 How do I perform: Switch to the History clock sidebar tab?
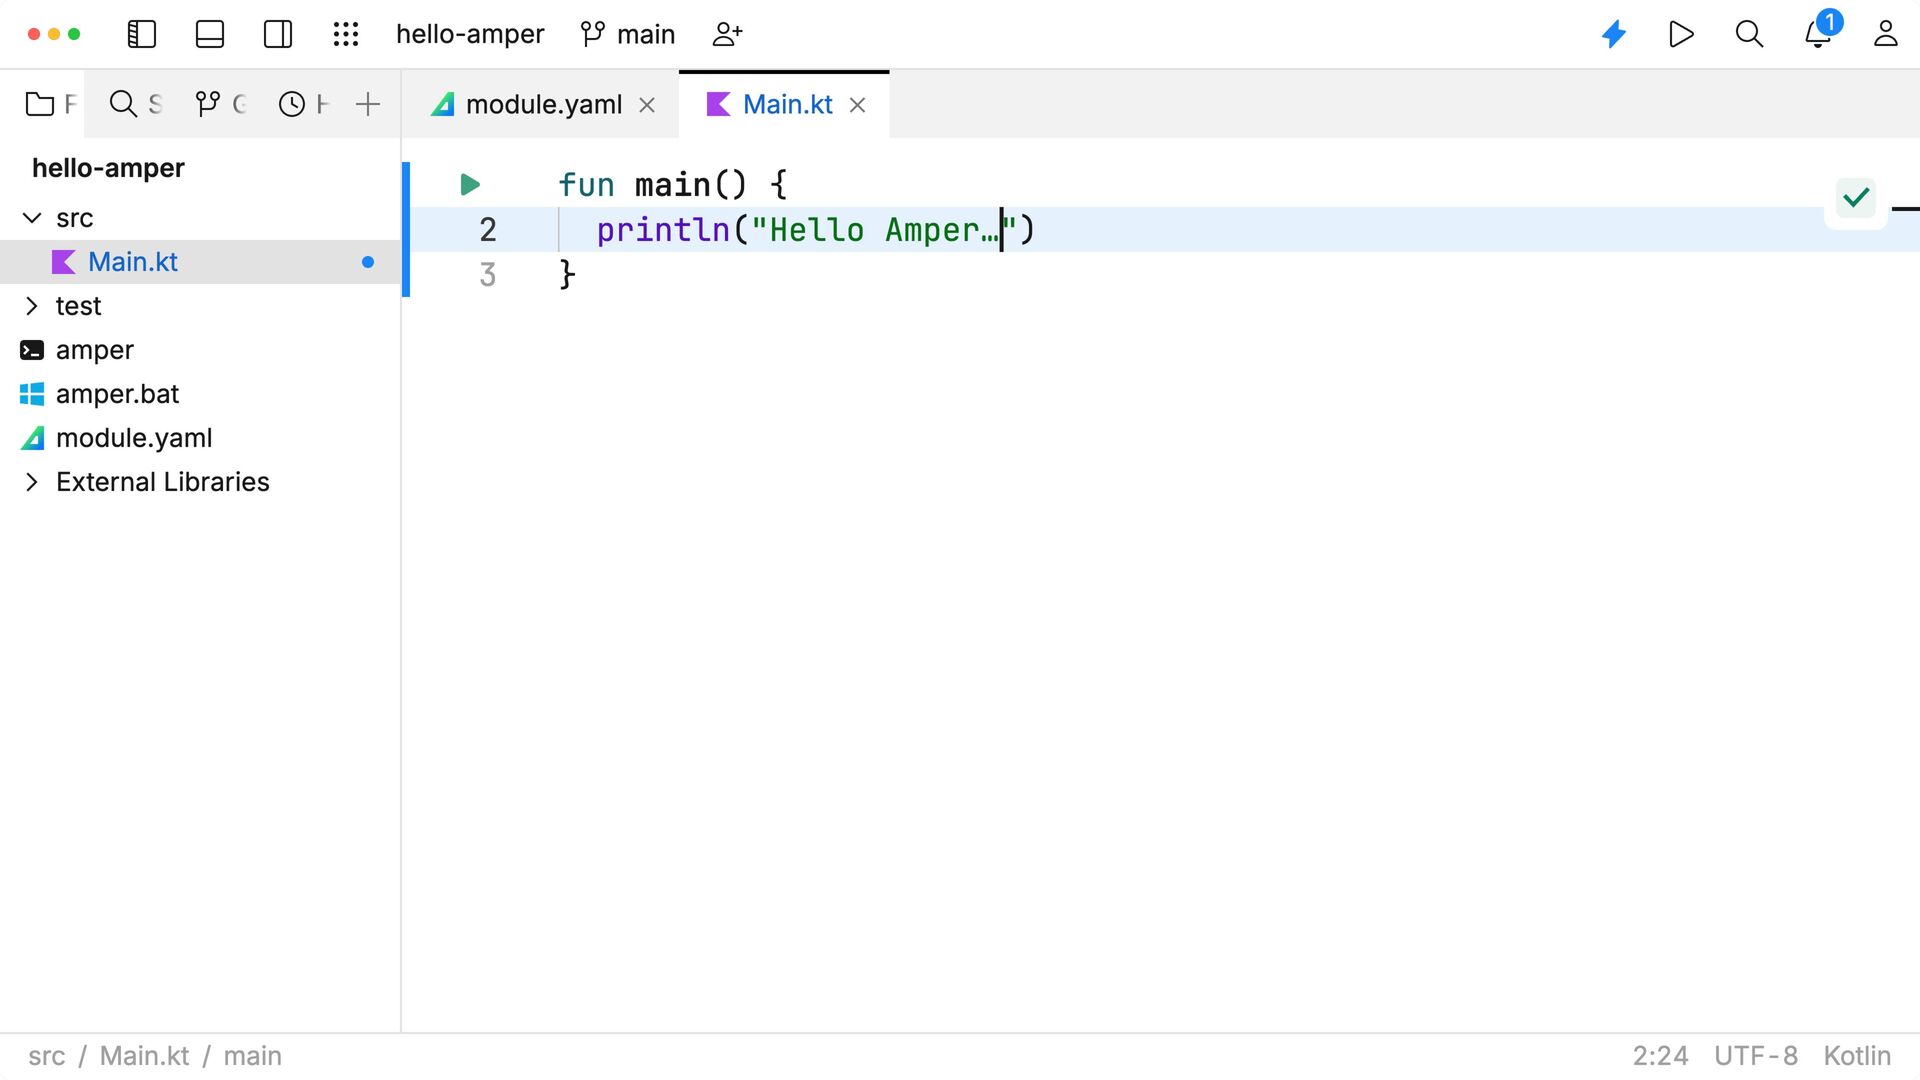pos(303,104)
